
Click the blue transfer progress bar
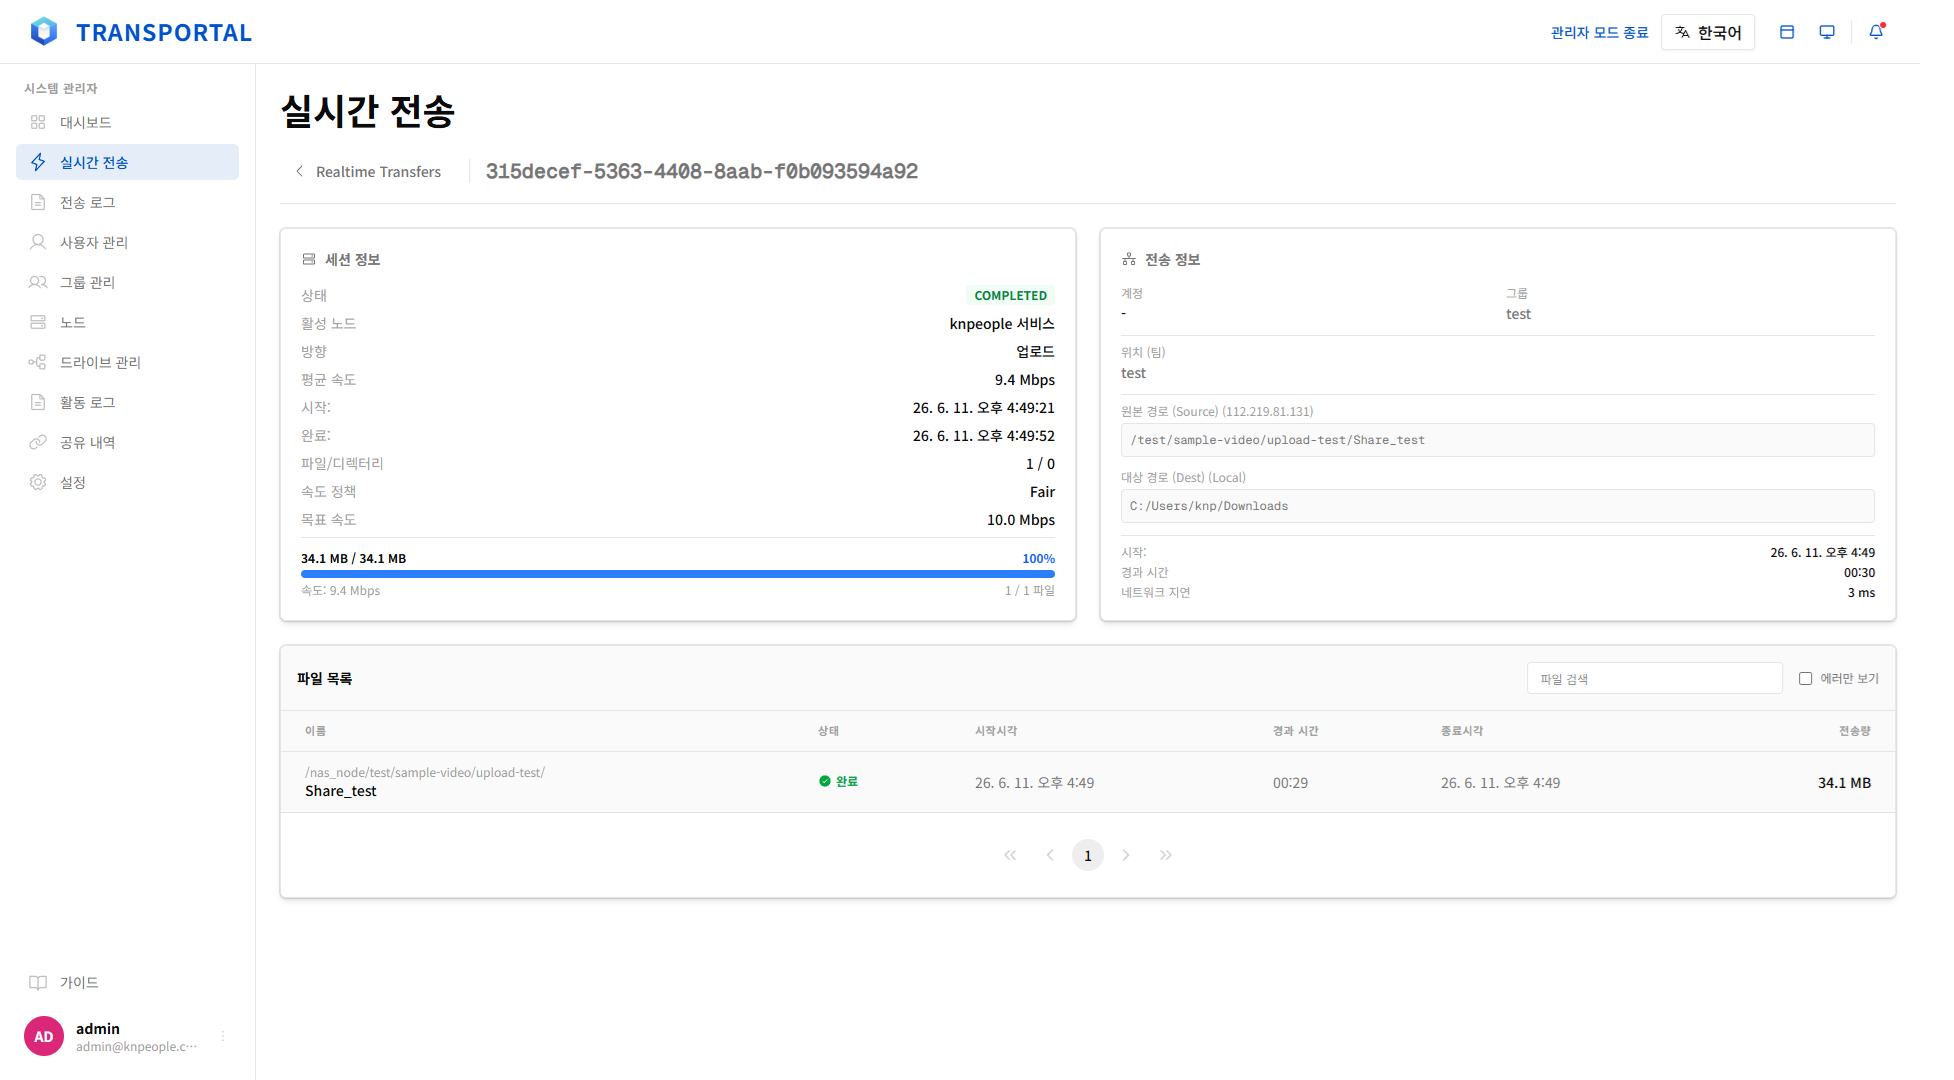coord(678,574)
